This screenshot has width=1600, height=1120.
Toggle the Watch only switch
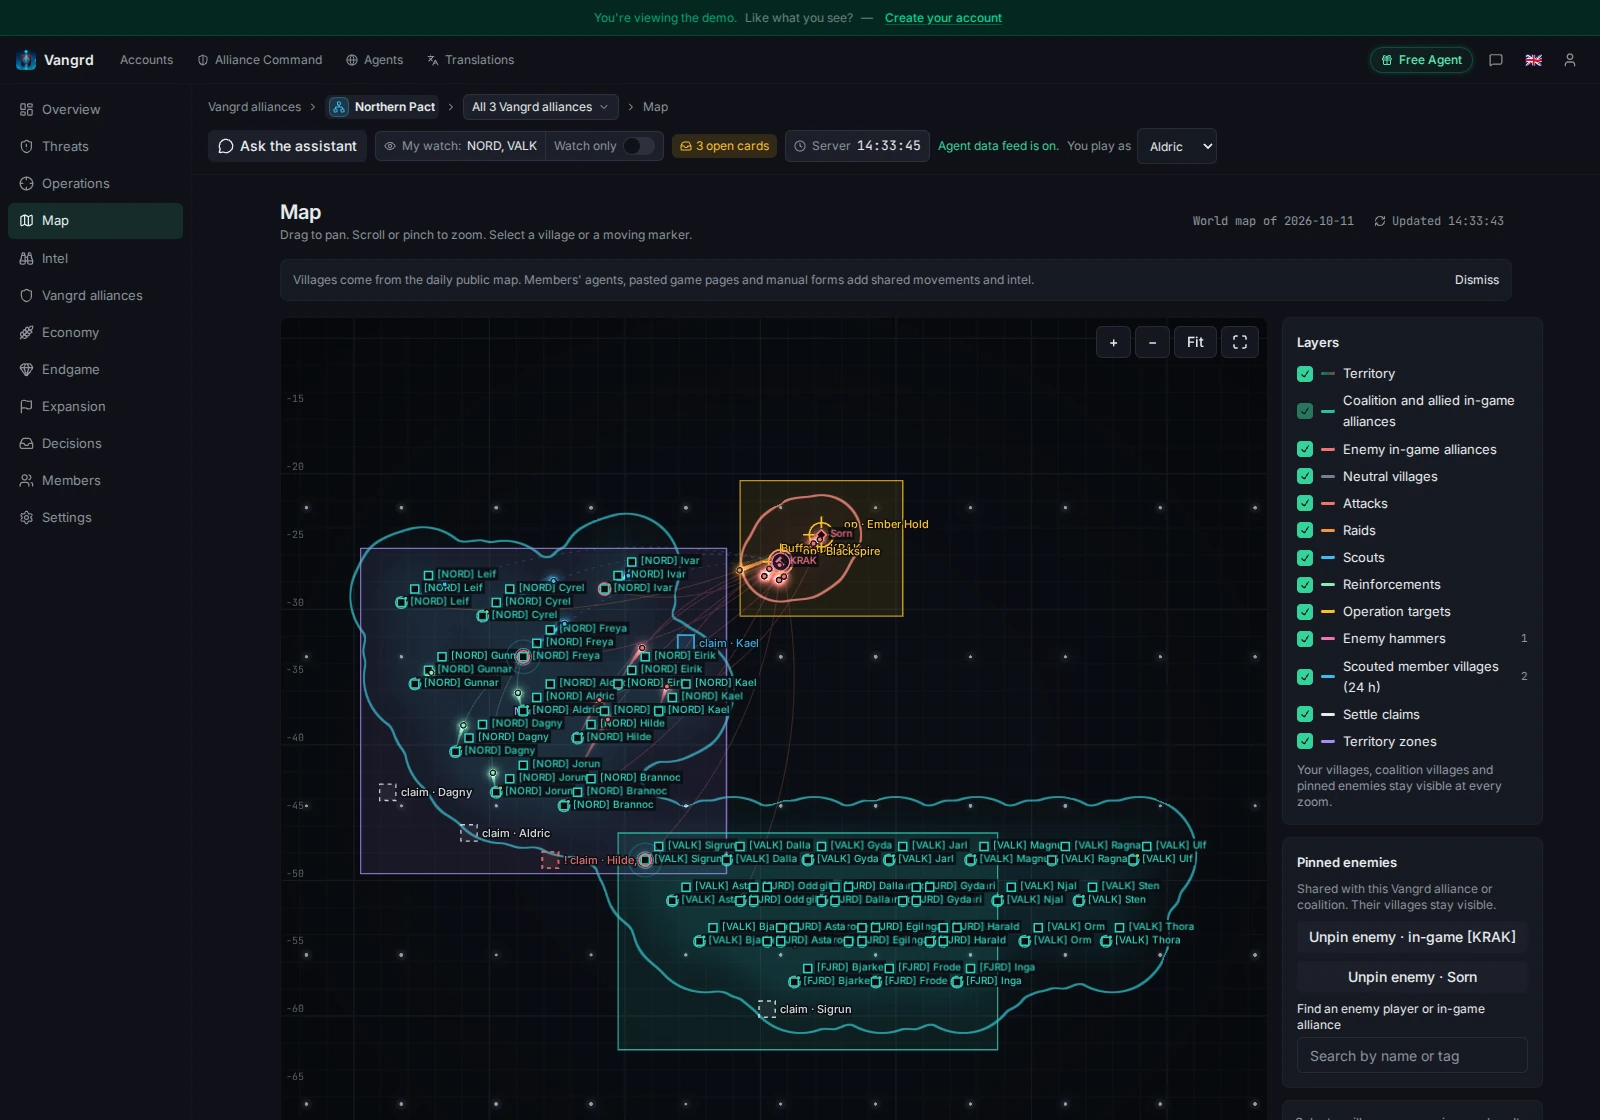coord(638,146)
